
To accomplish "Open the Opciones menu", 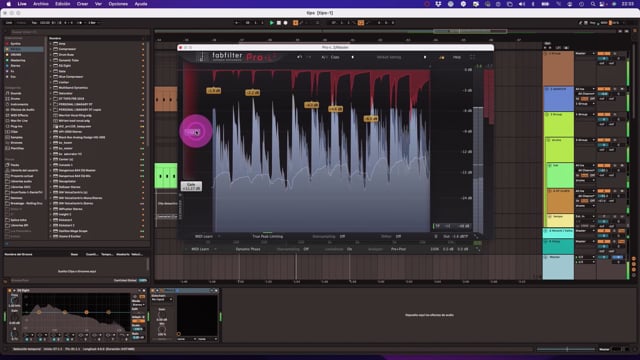I will [118, 4].
